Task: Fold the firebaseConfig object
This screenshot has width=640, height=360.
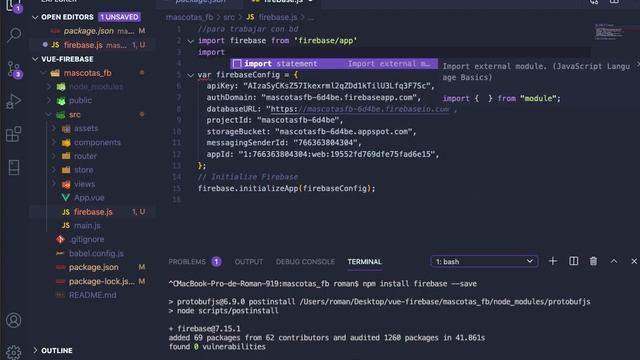Action: point(191,75)
